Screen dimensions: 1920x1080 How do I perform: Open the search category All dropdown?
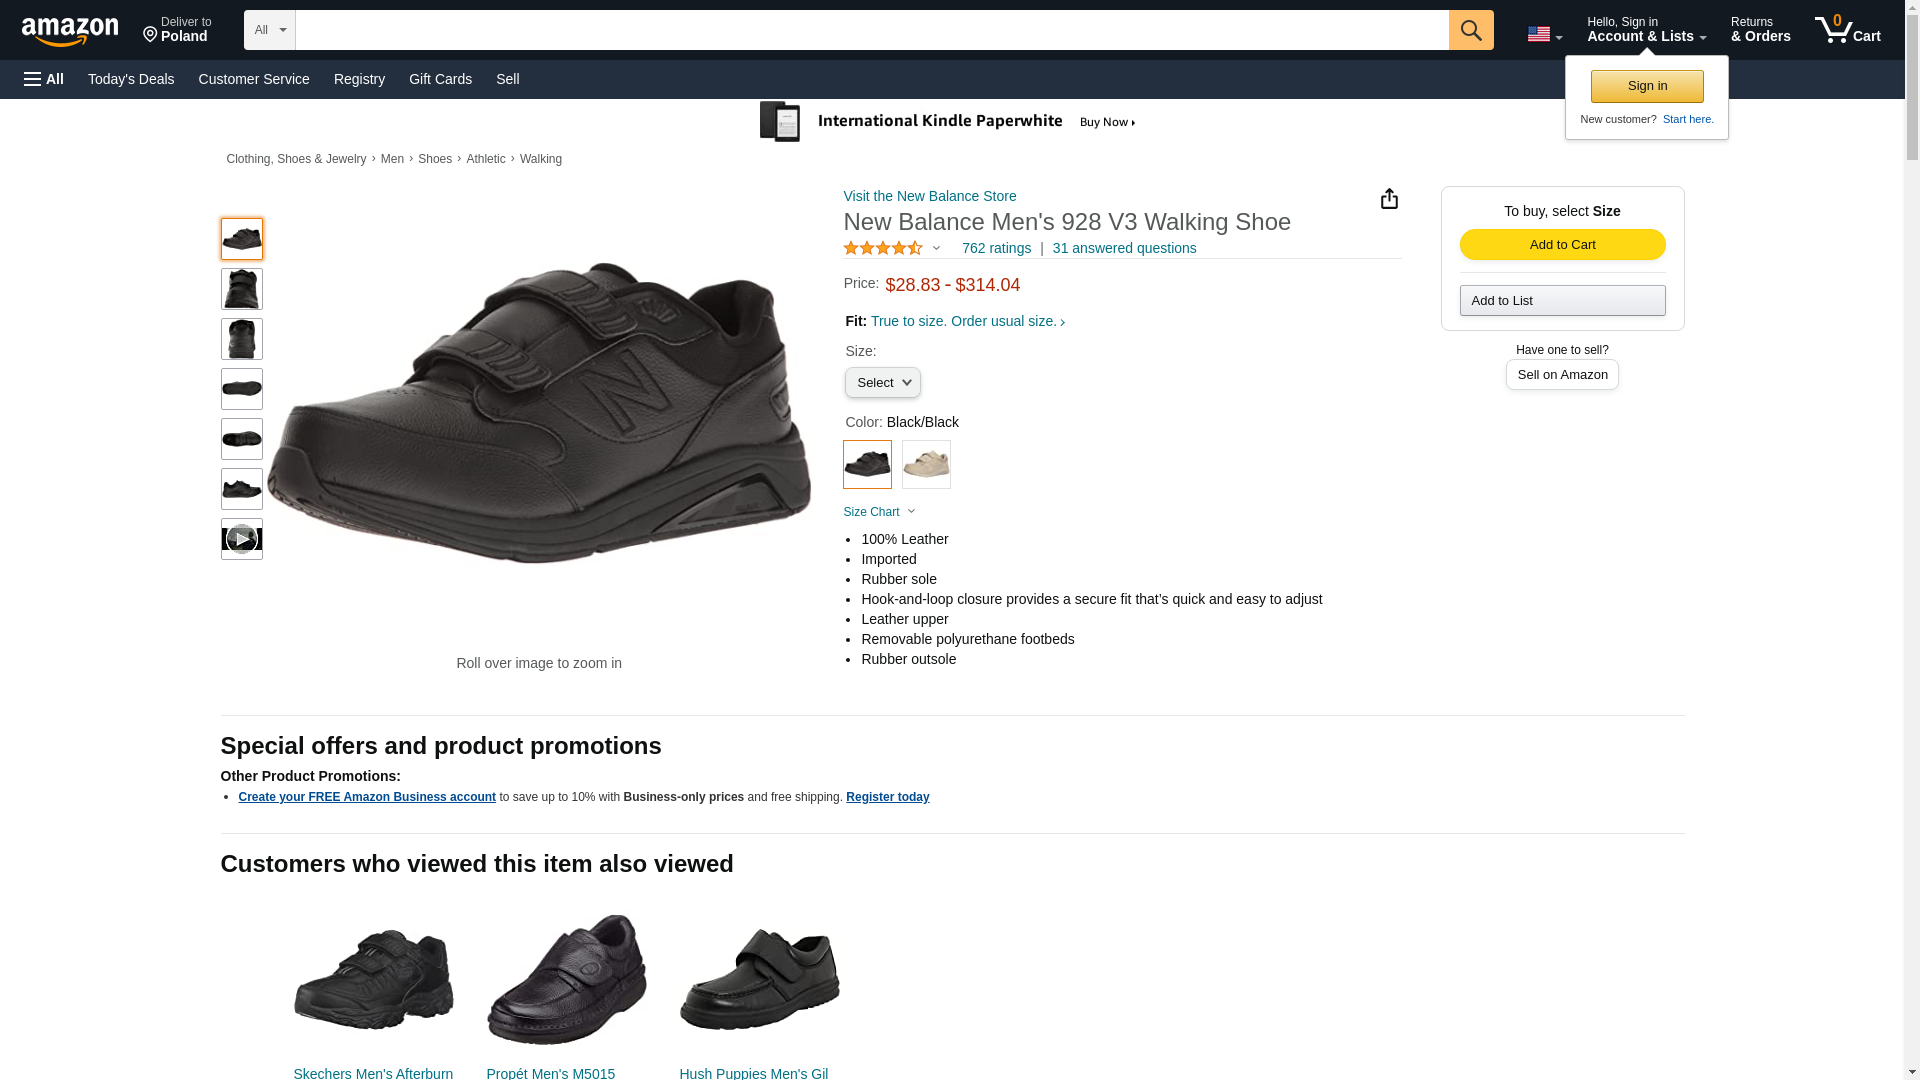point(270,30)
